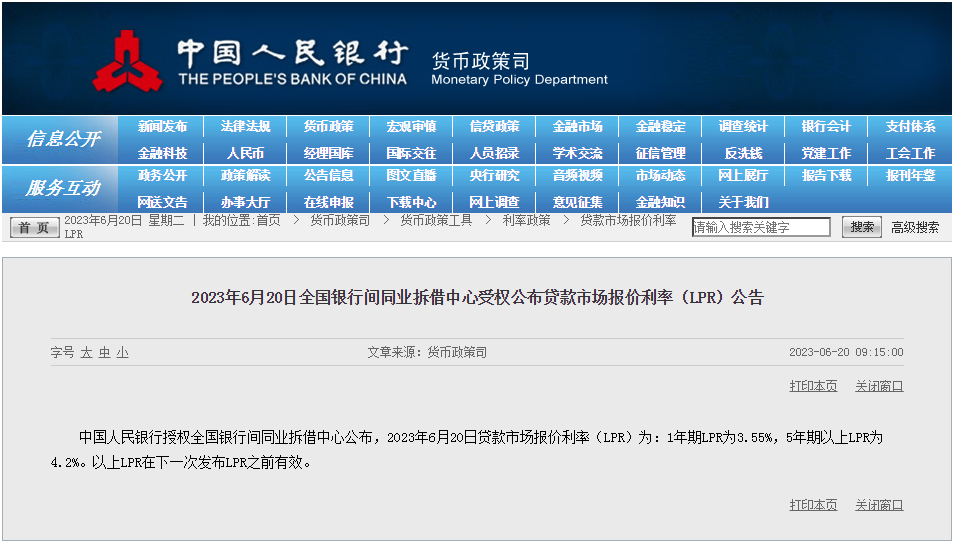Open 报刊年鉴 link

tap(910, 176)
